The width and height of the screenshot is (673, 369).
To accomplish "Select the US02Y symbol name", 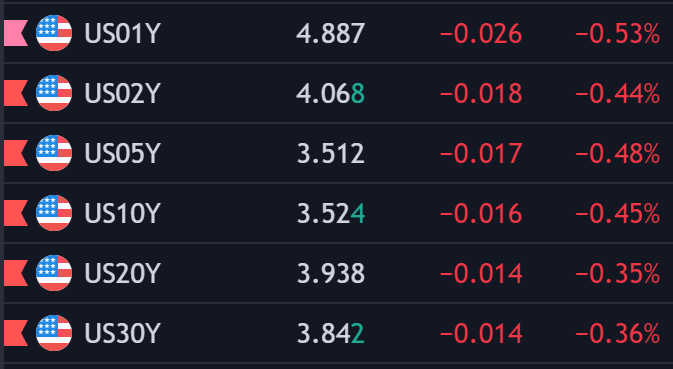I will (x=122, y=93).
